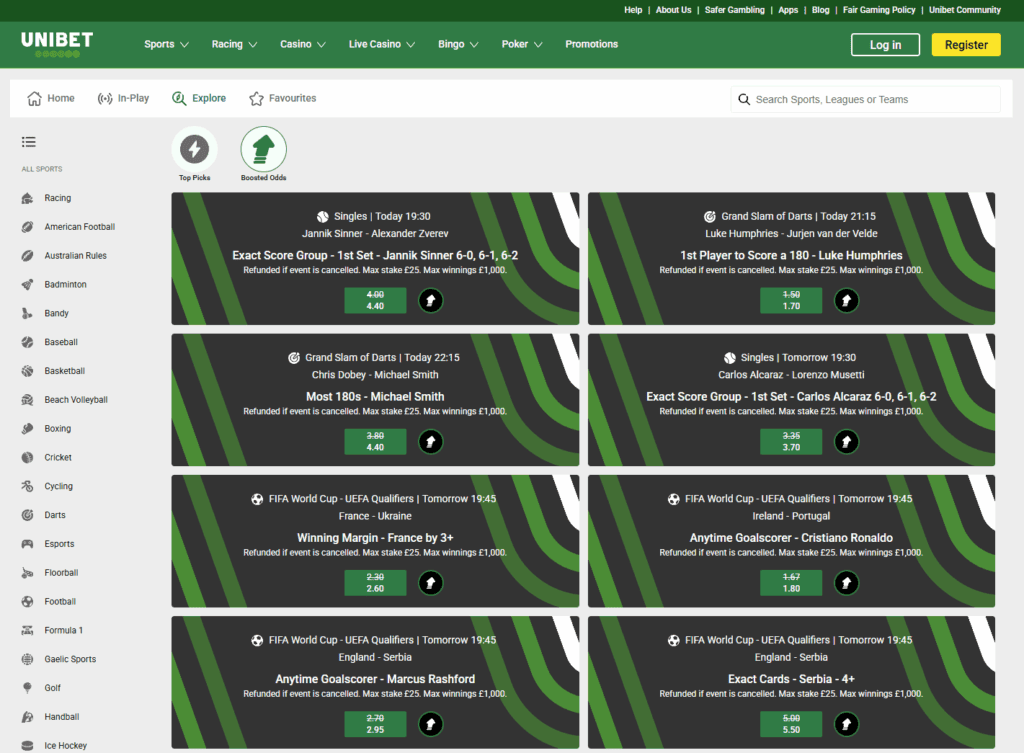Open the Promotions menu item

[591, 44]
